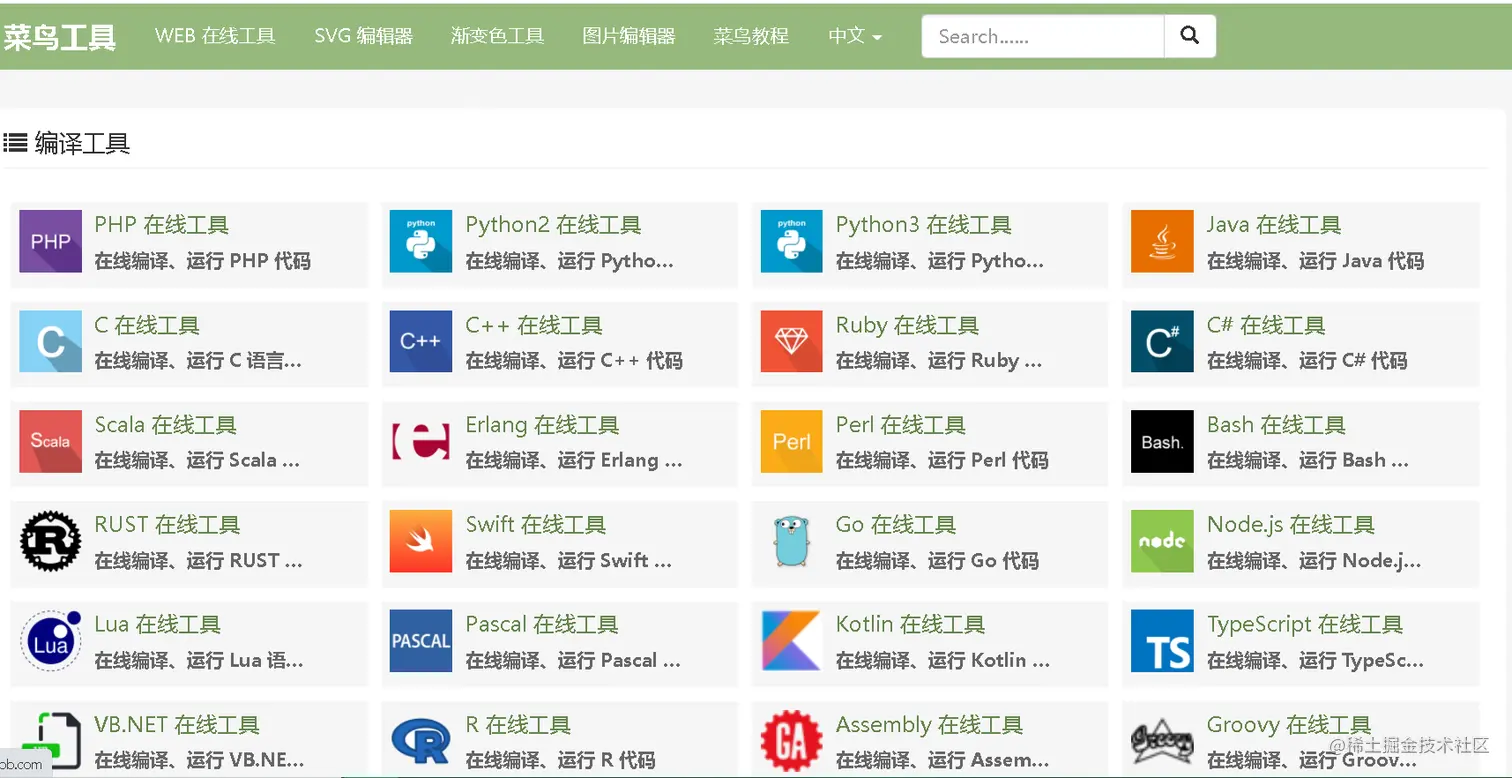1512x778 pixels.
Task: Click the Python2 logo icon
Action: (421, 241)
